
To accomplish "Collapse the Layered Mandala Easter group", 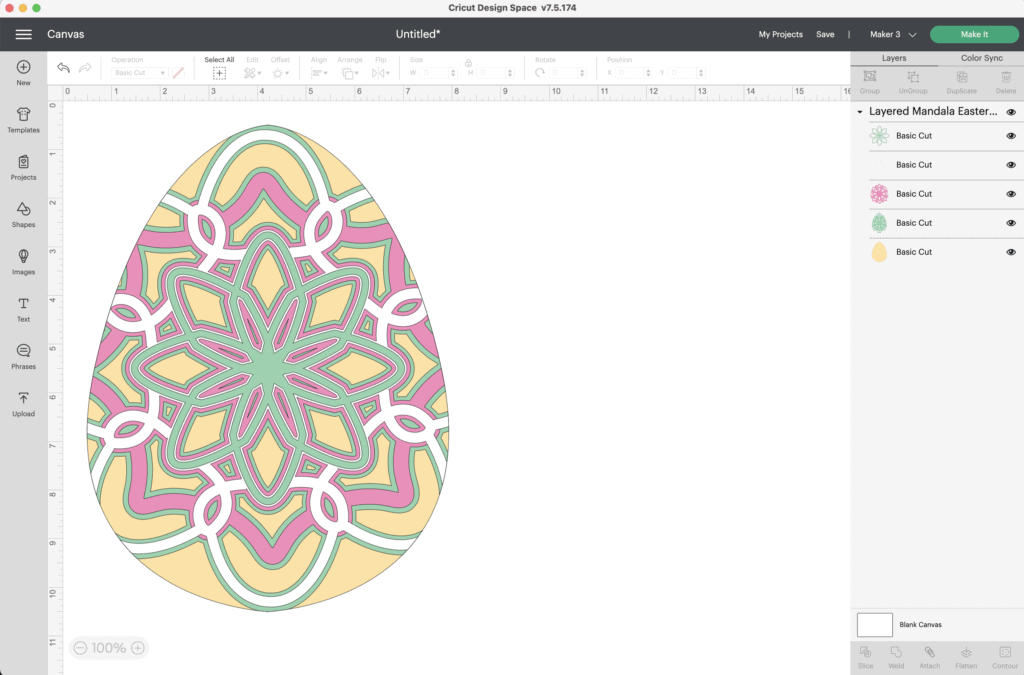I will pyautogui.click(x=860, y=112).
